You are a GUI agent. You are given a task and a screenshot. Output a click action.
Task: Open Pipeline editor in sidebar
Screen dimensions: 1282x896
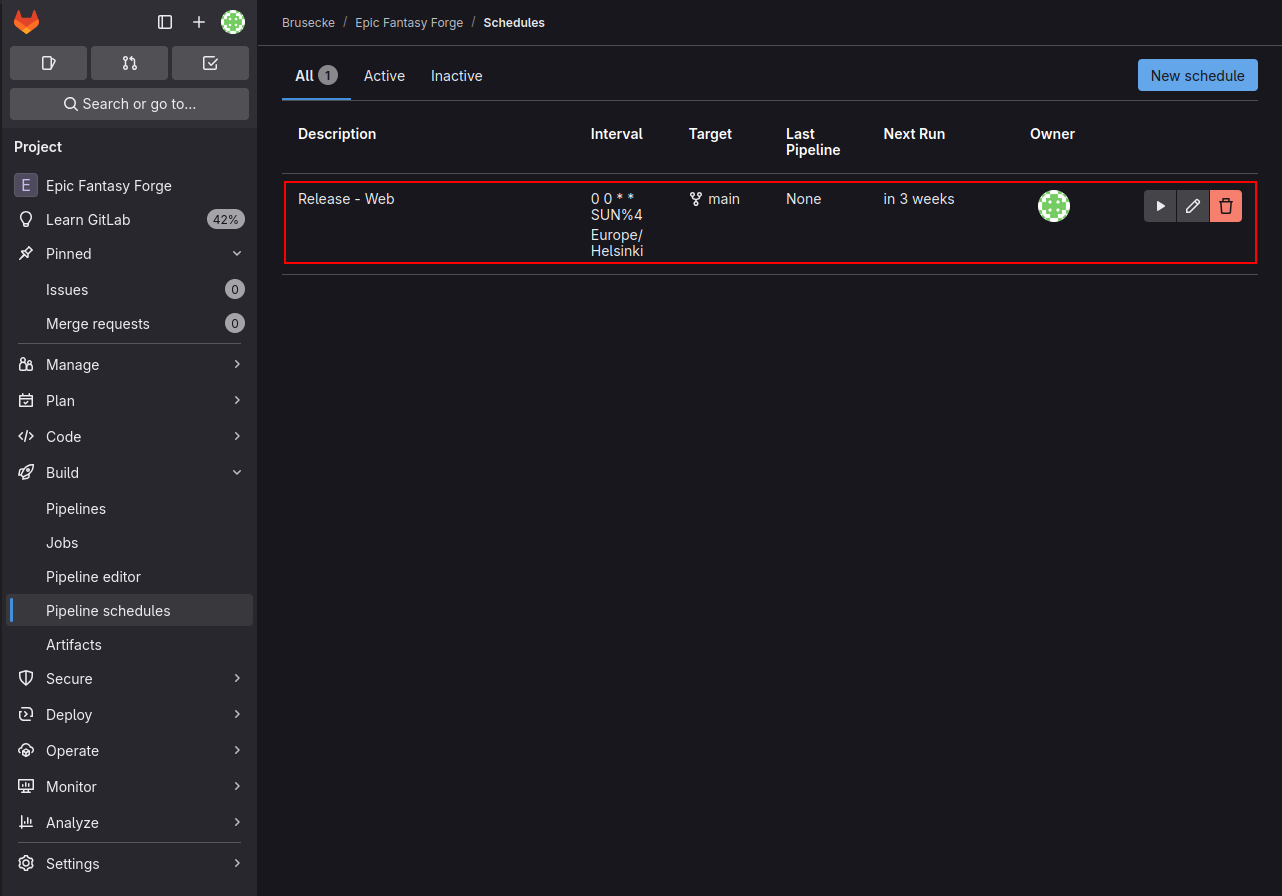point(130,577)
